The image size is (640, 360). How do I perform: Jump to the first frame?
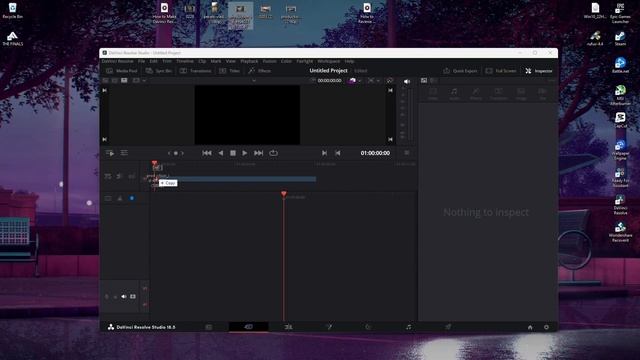(x=207, y=153)
